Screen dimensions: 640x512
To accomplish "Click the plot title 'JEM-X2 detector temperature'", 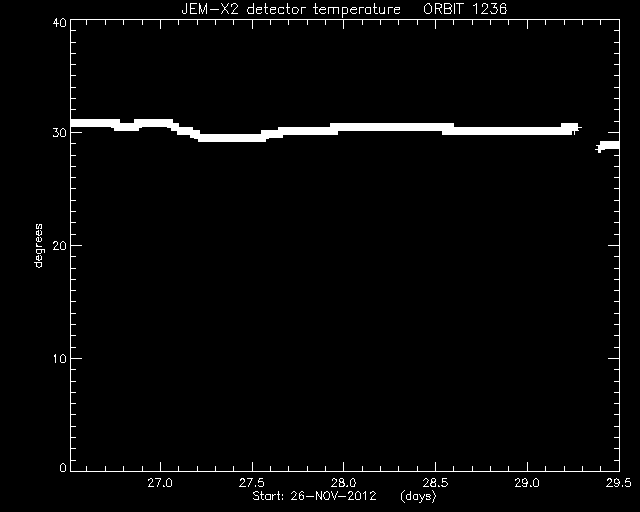I will [x=291, y=9].
